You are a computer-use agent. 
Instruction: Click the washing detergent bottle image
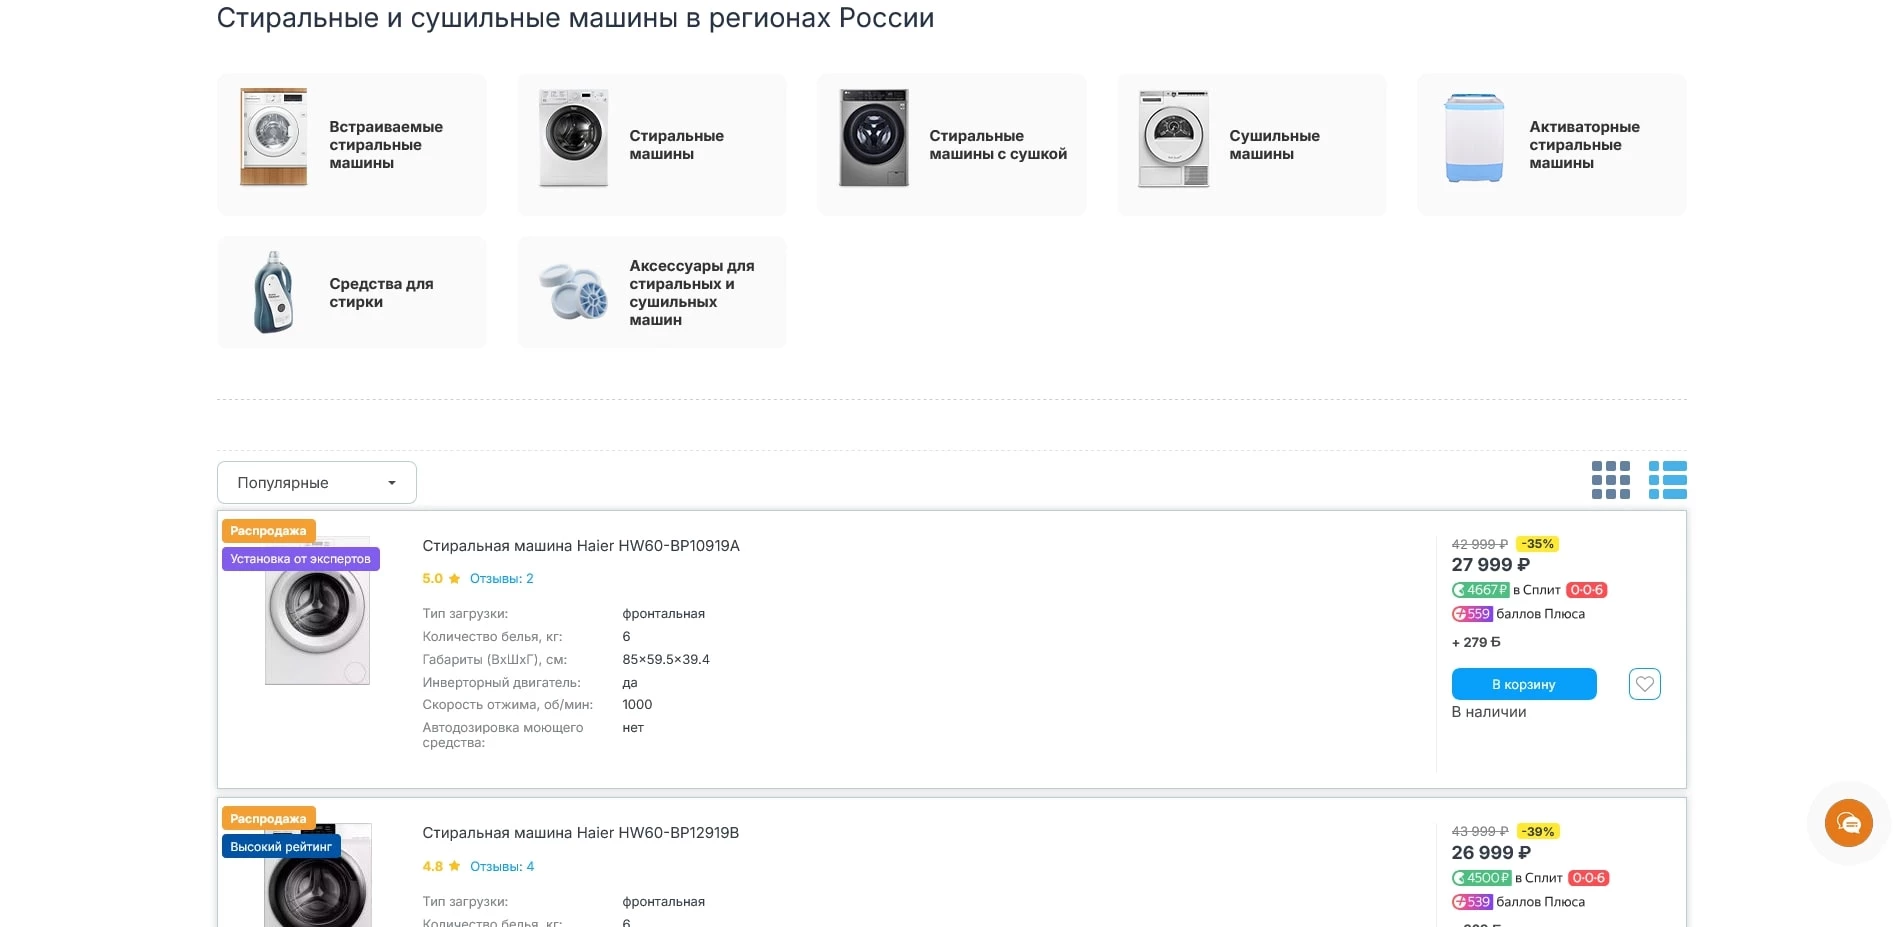(x=273, y=292)
